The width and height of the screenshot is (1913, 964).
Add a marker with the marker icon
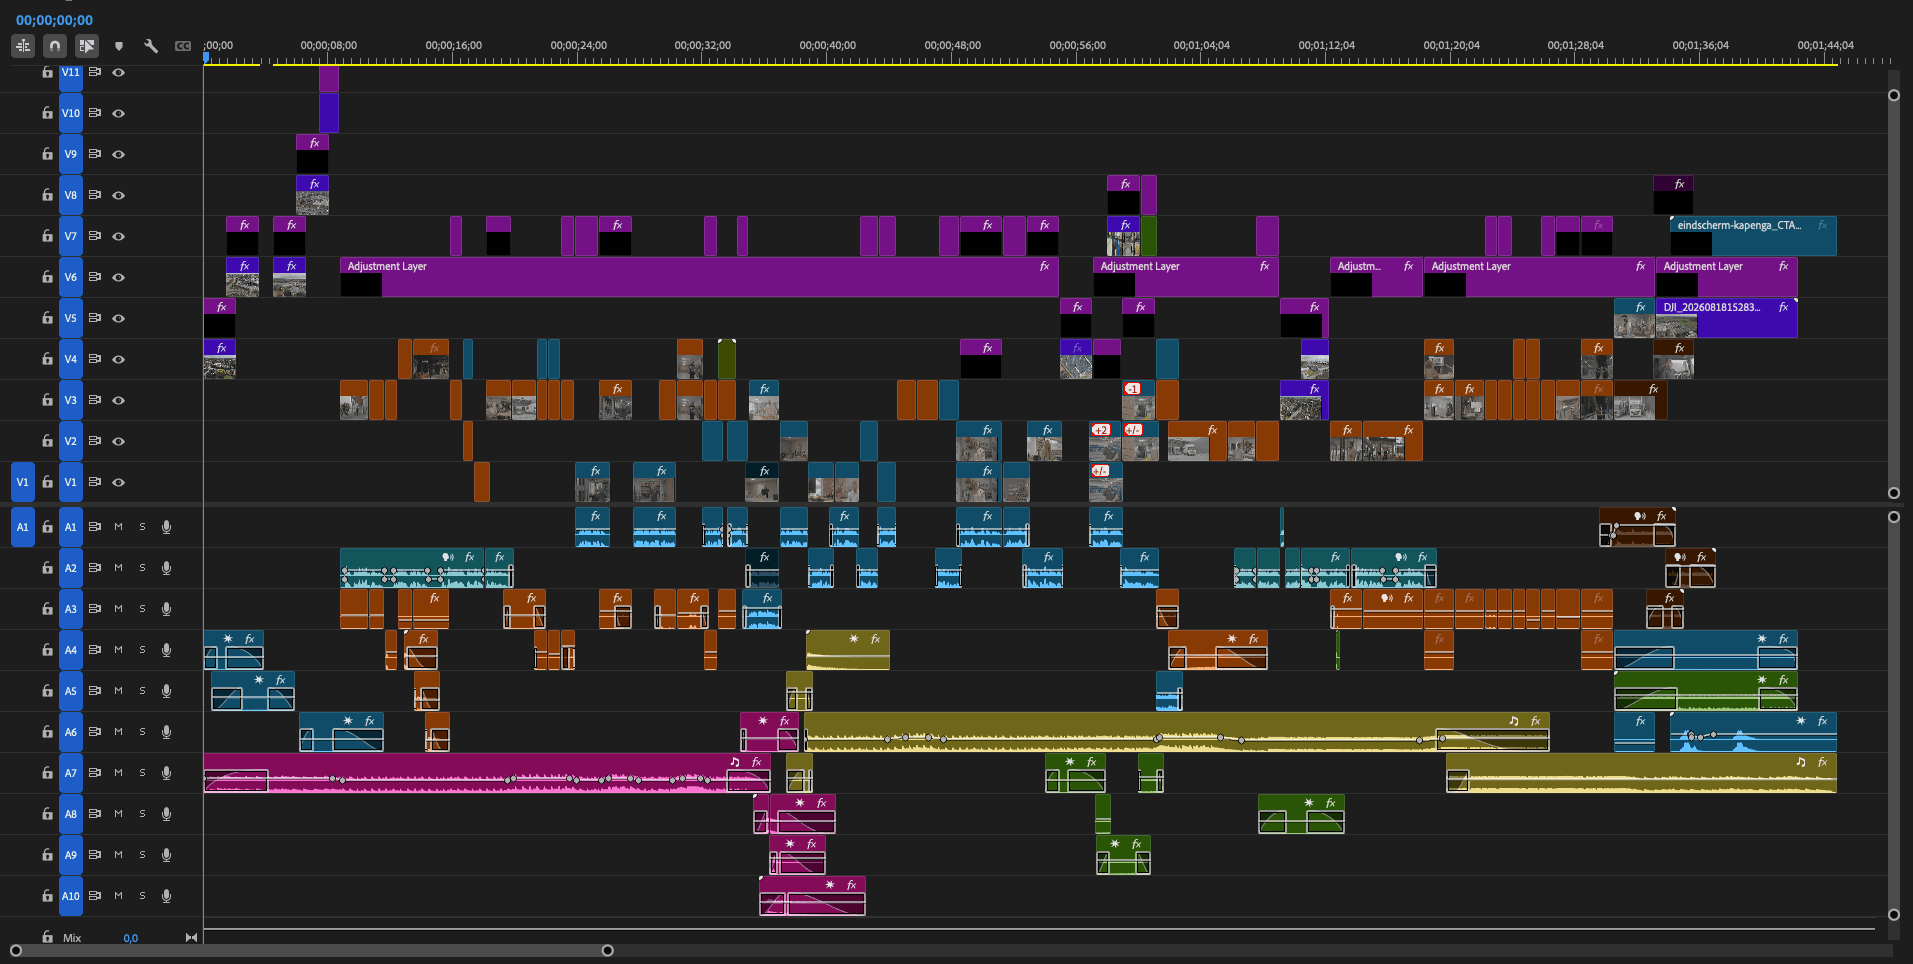(119, 46)
